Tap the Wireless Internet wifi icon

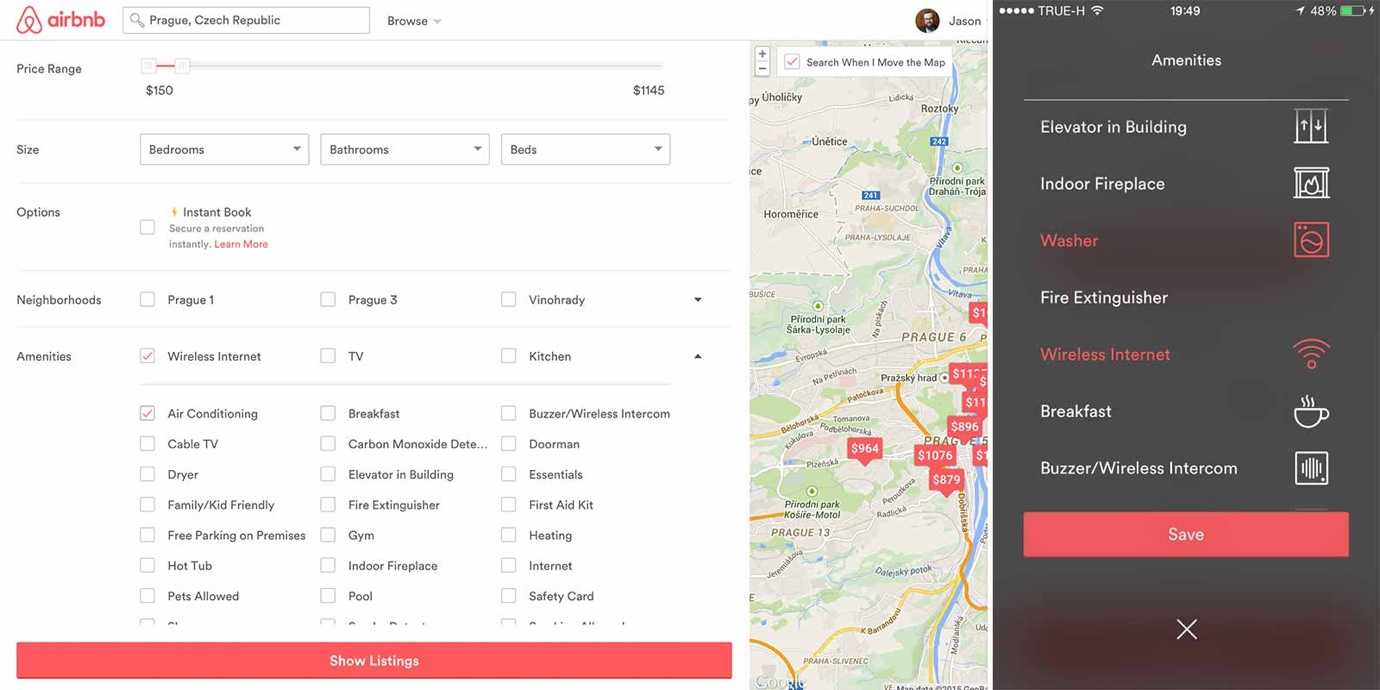pyautogui.click(x=1311, y=353)
